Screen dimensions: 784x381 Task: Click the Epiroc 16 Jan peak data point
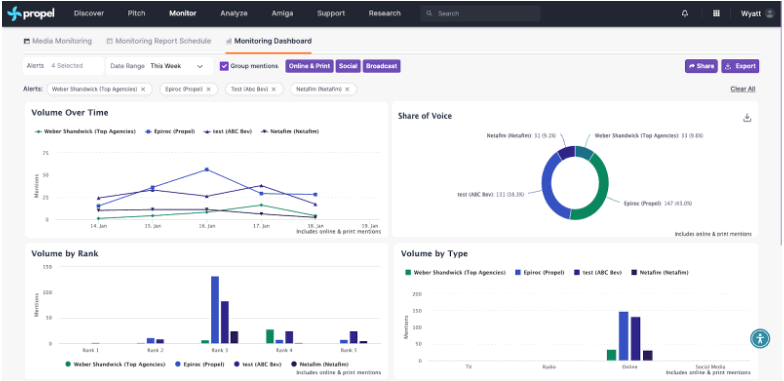[206, 170]
